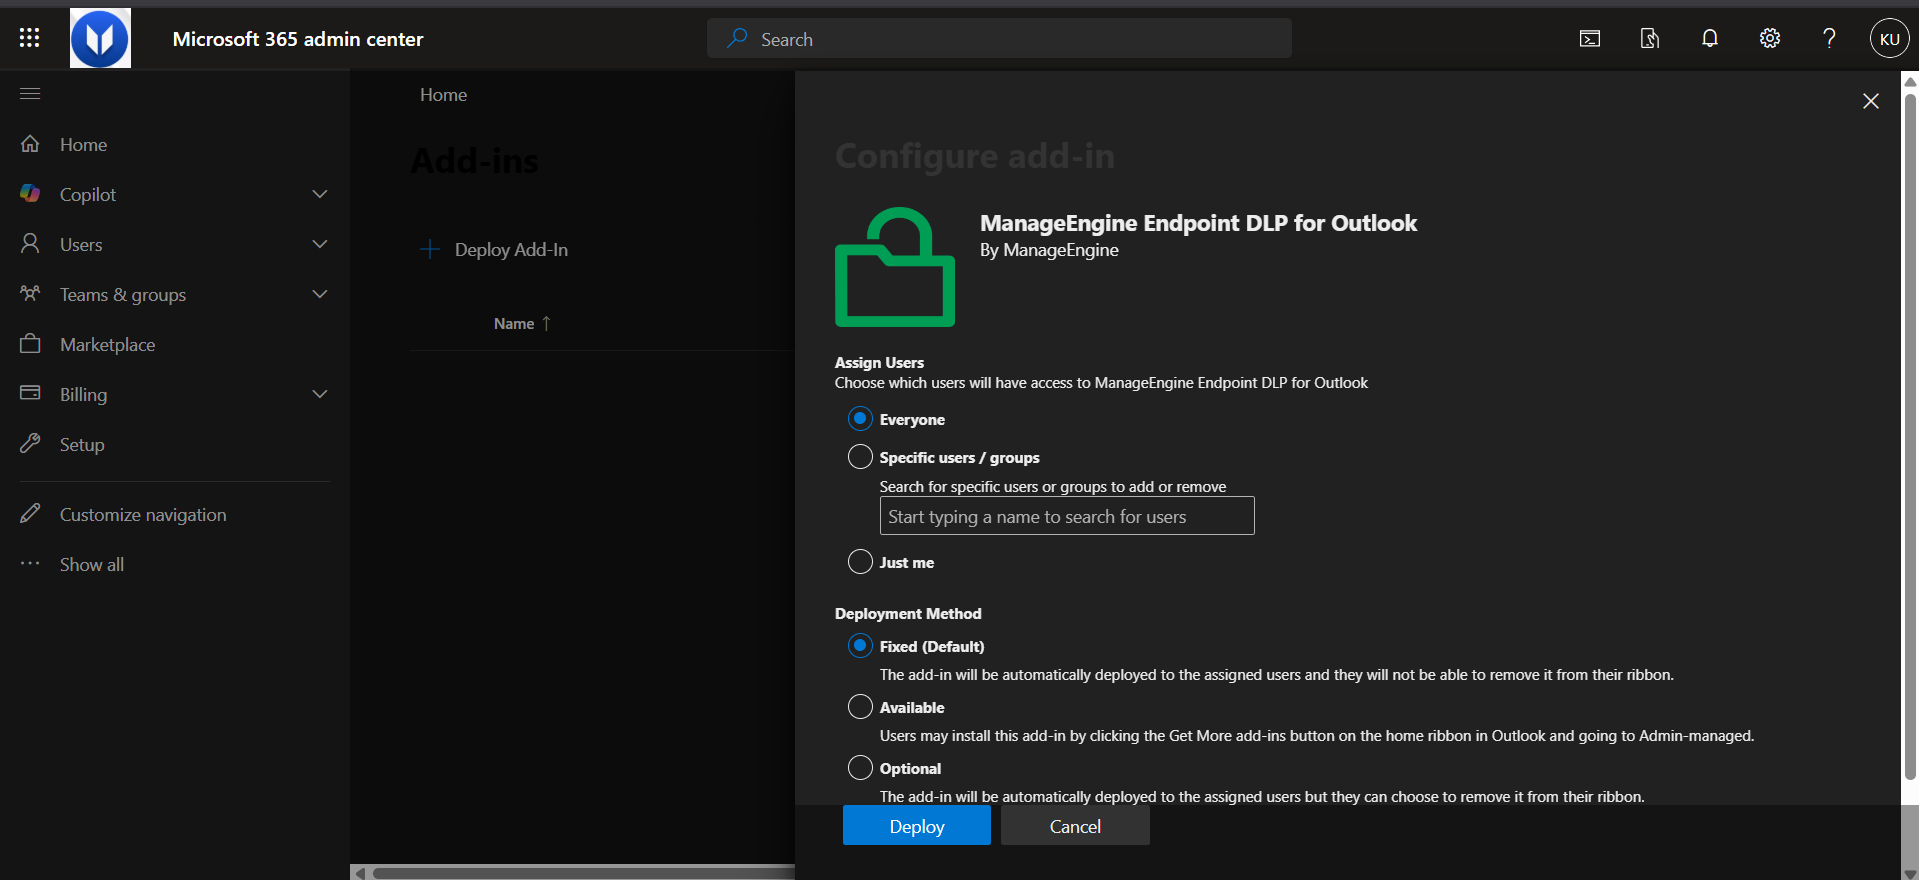Screen dimensions: 1919x880
Task: Open the document icon beside Cloud Shell
Action: pyautogui.click(x=1650, y=39)
